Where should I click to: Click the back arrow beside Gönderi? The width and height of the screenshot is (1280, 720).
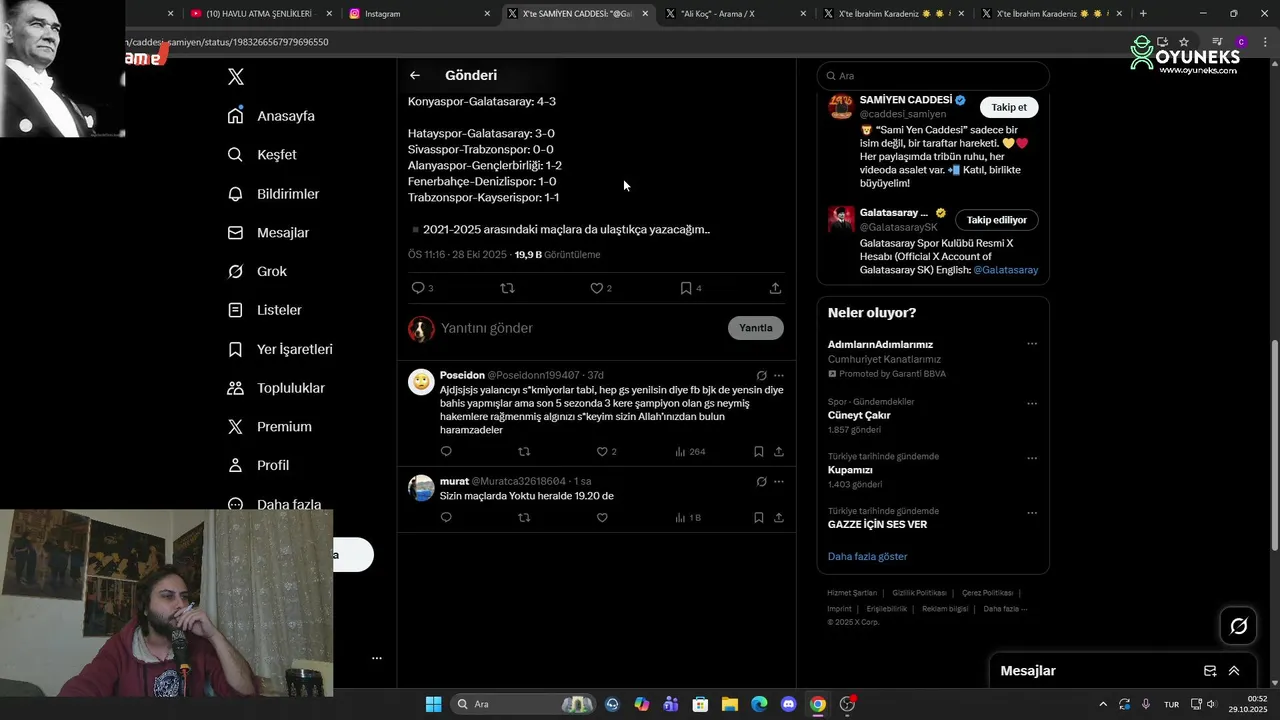[x=415, y=75]
